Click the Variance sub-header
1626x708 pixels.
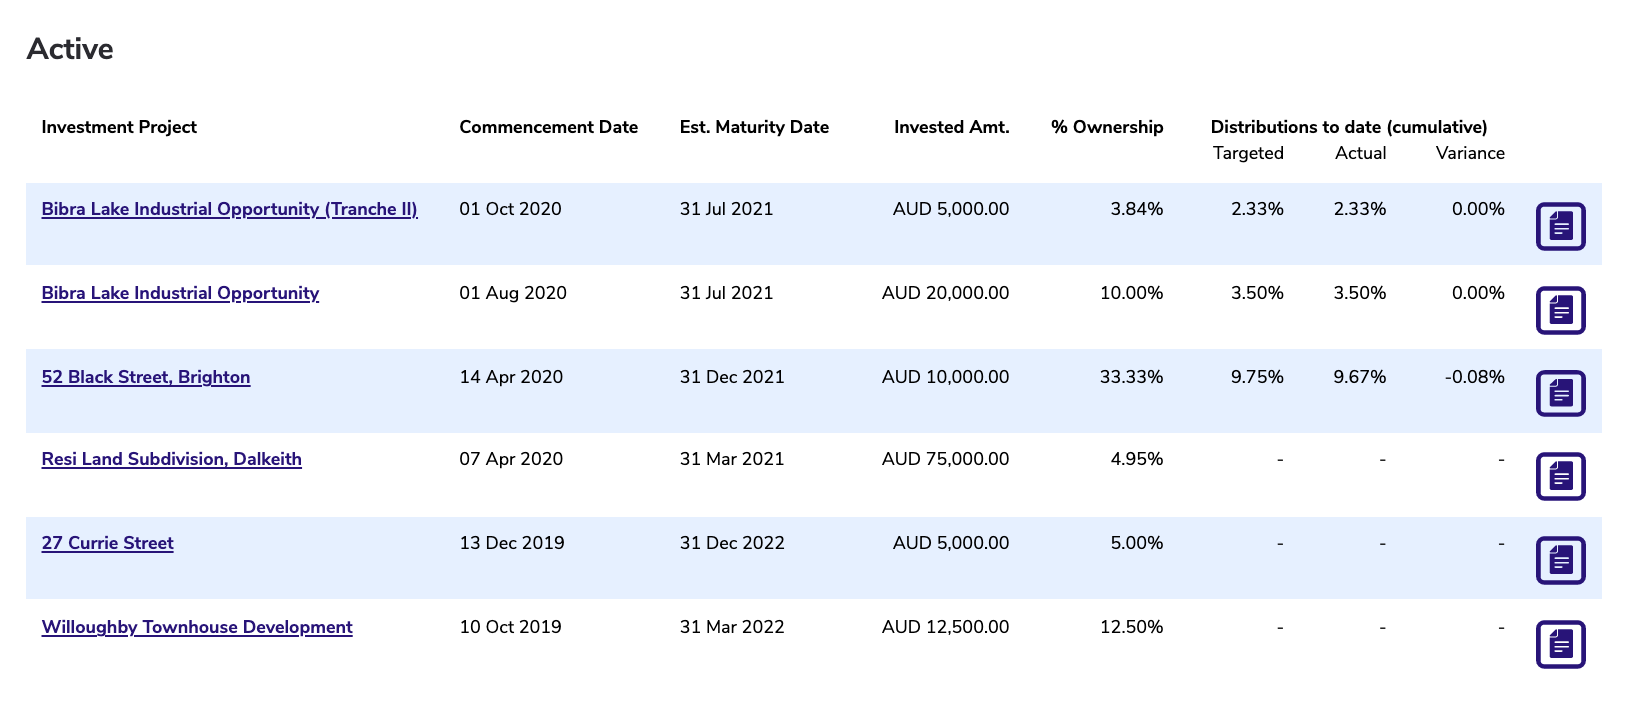pyautogui.click(x=1470, y=153)
